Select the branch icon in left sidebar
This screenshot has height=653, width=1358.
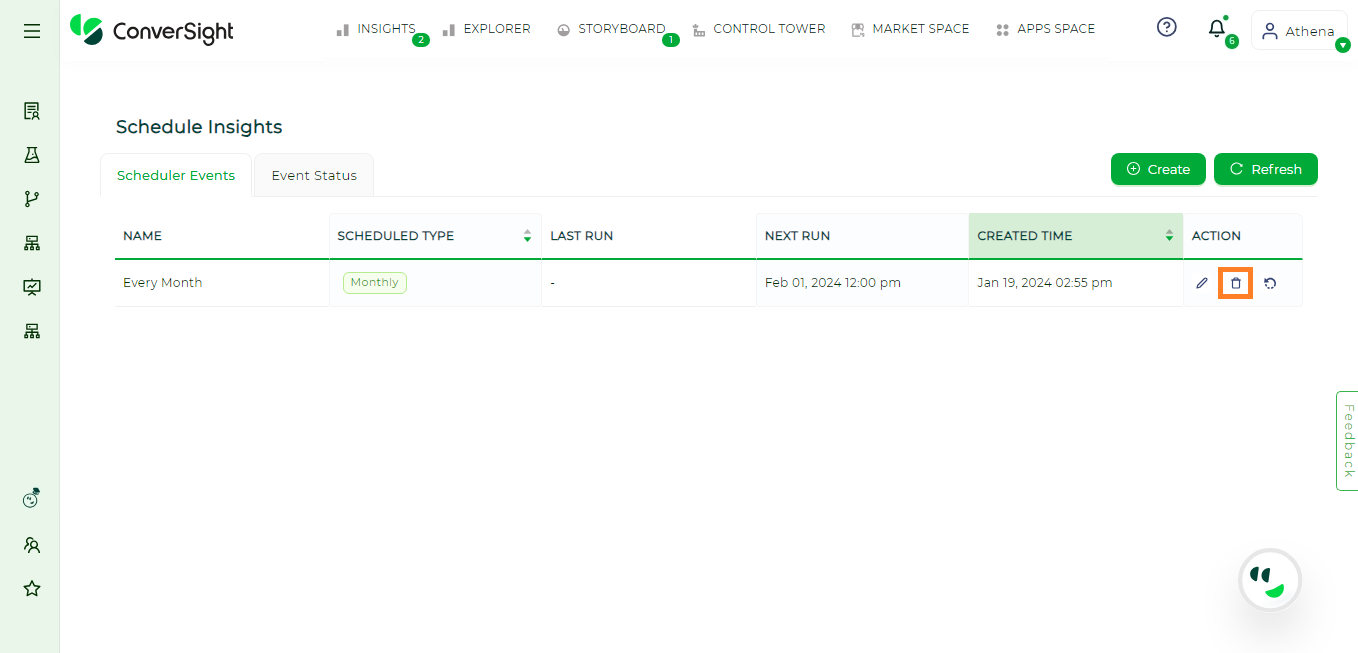pyautogui.click(x=32, y=199)
